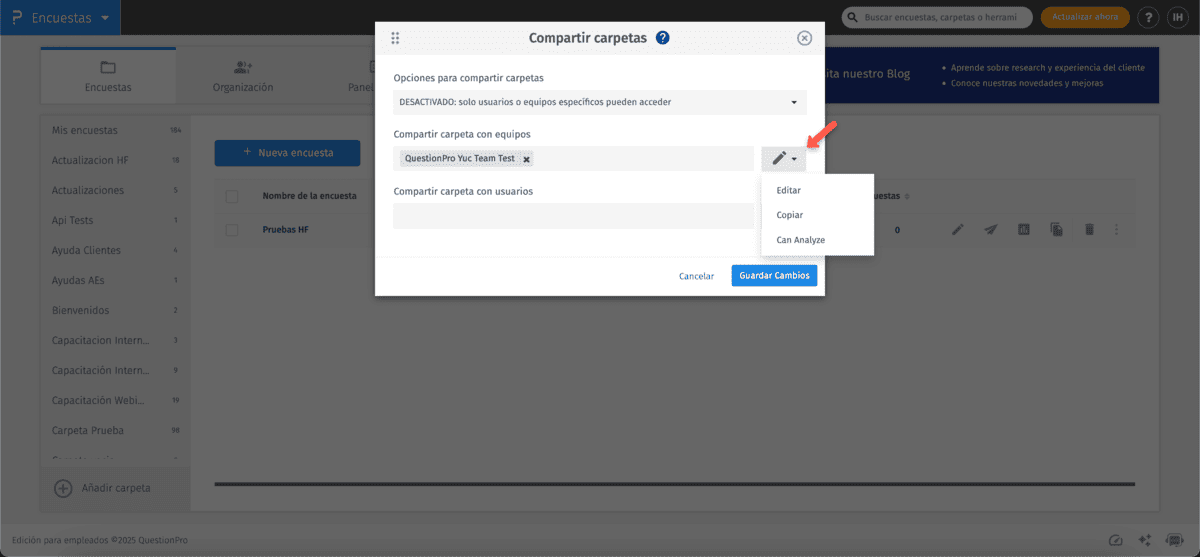Pick Can Analyze permission option
Image resolution: width=1200 pixels, height=557 pixels.
point(800,240)
